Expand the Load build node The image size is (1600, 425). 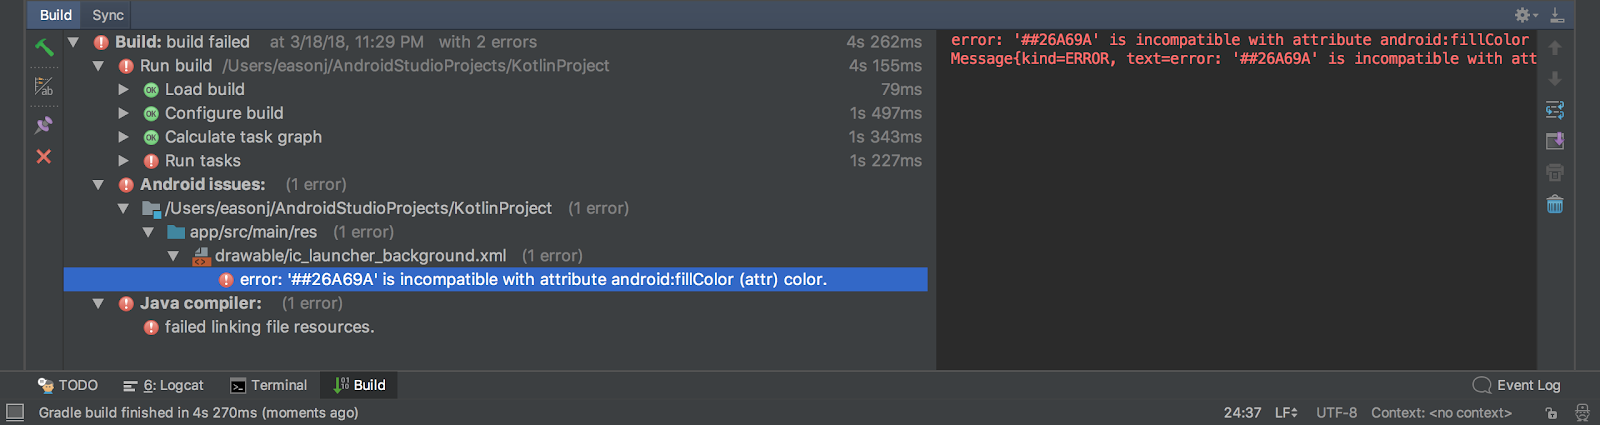point(123,89)
